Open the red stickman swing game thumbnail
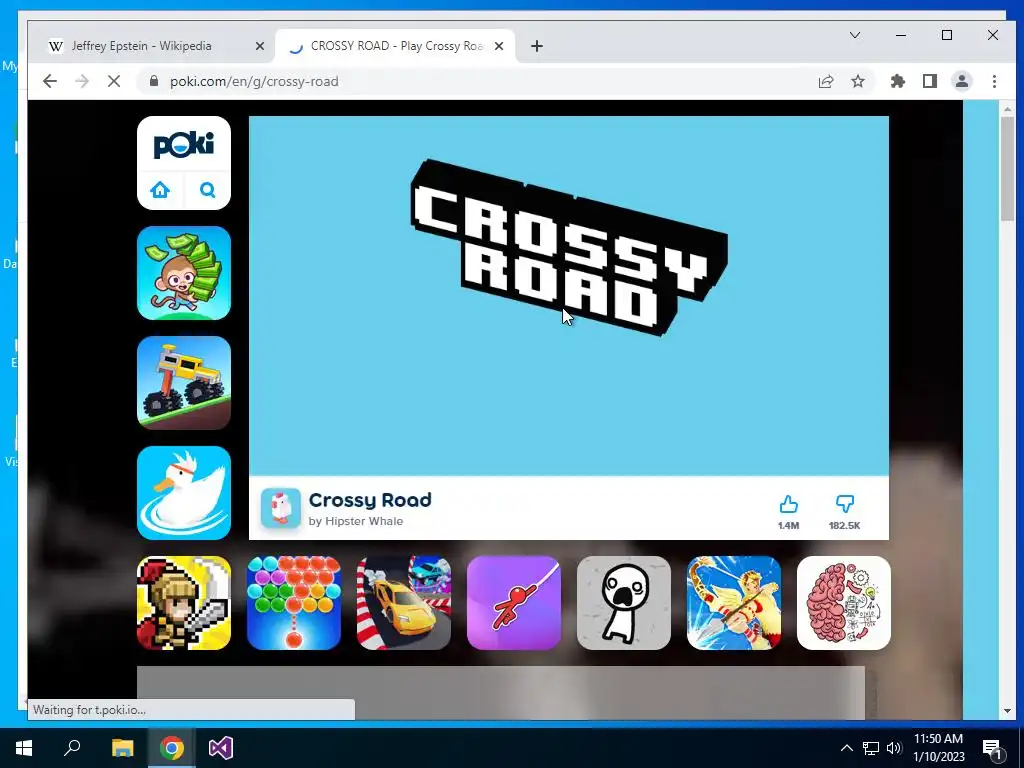Image resolution: width=1024 pixels, height=768 pixels. (514, 603)
